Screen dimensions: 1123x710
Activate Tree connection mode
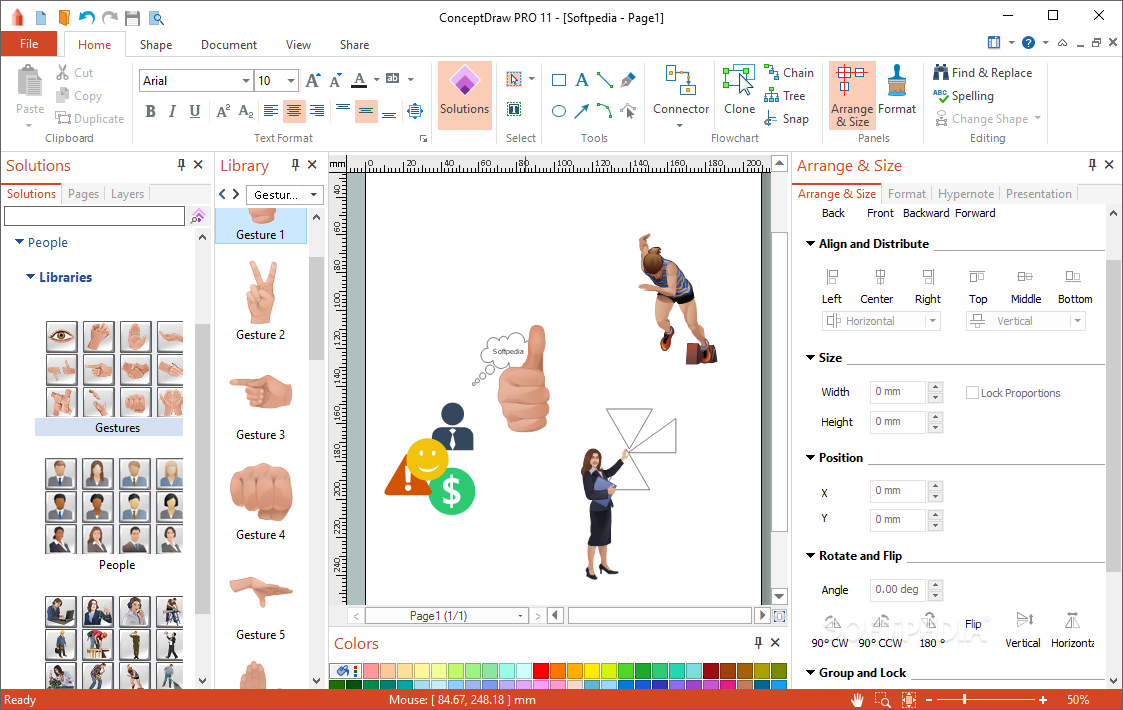tap(785, 95)
